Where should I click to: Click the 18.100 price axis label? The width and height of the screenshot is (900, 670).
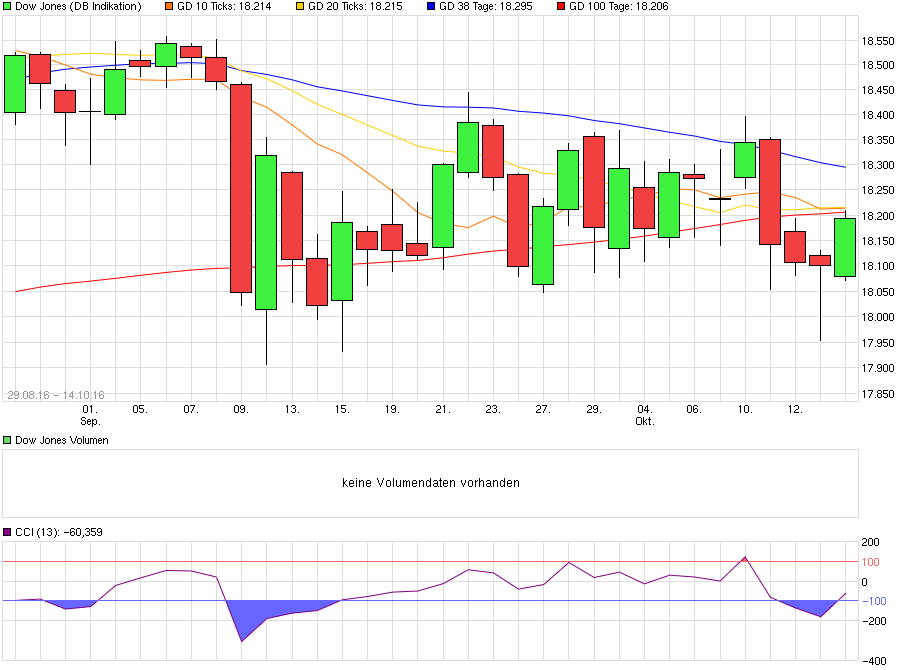[878, 266]
